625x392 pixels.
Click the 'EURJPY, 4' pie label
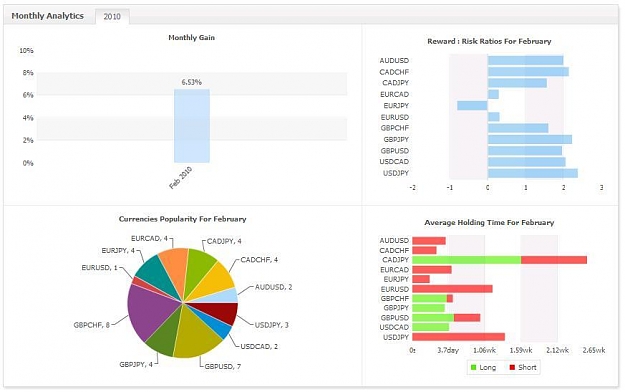118,251
